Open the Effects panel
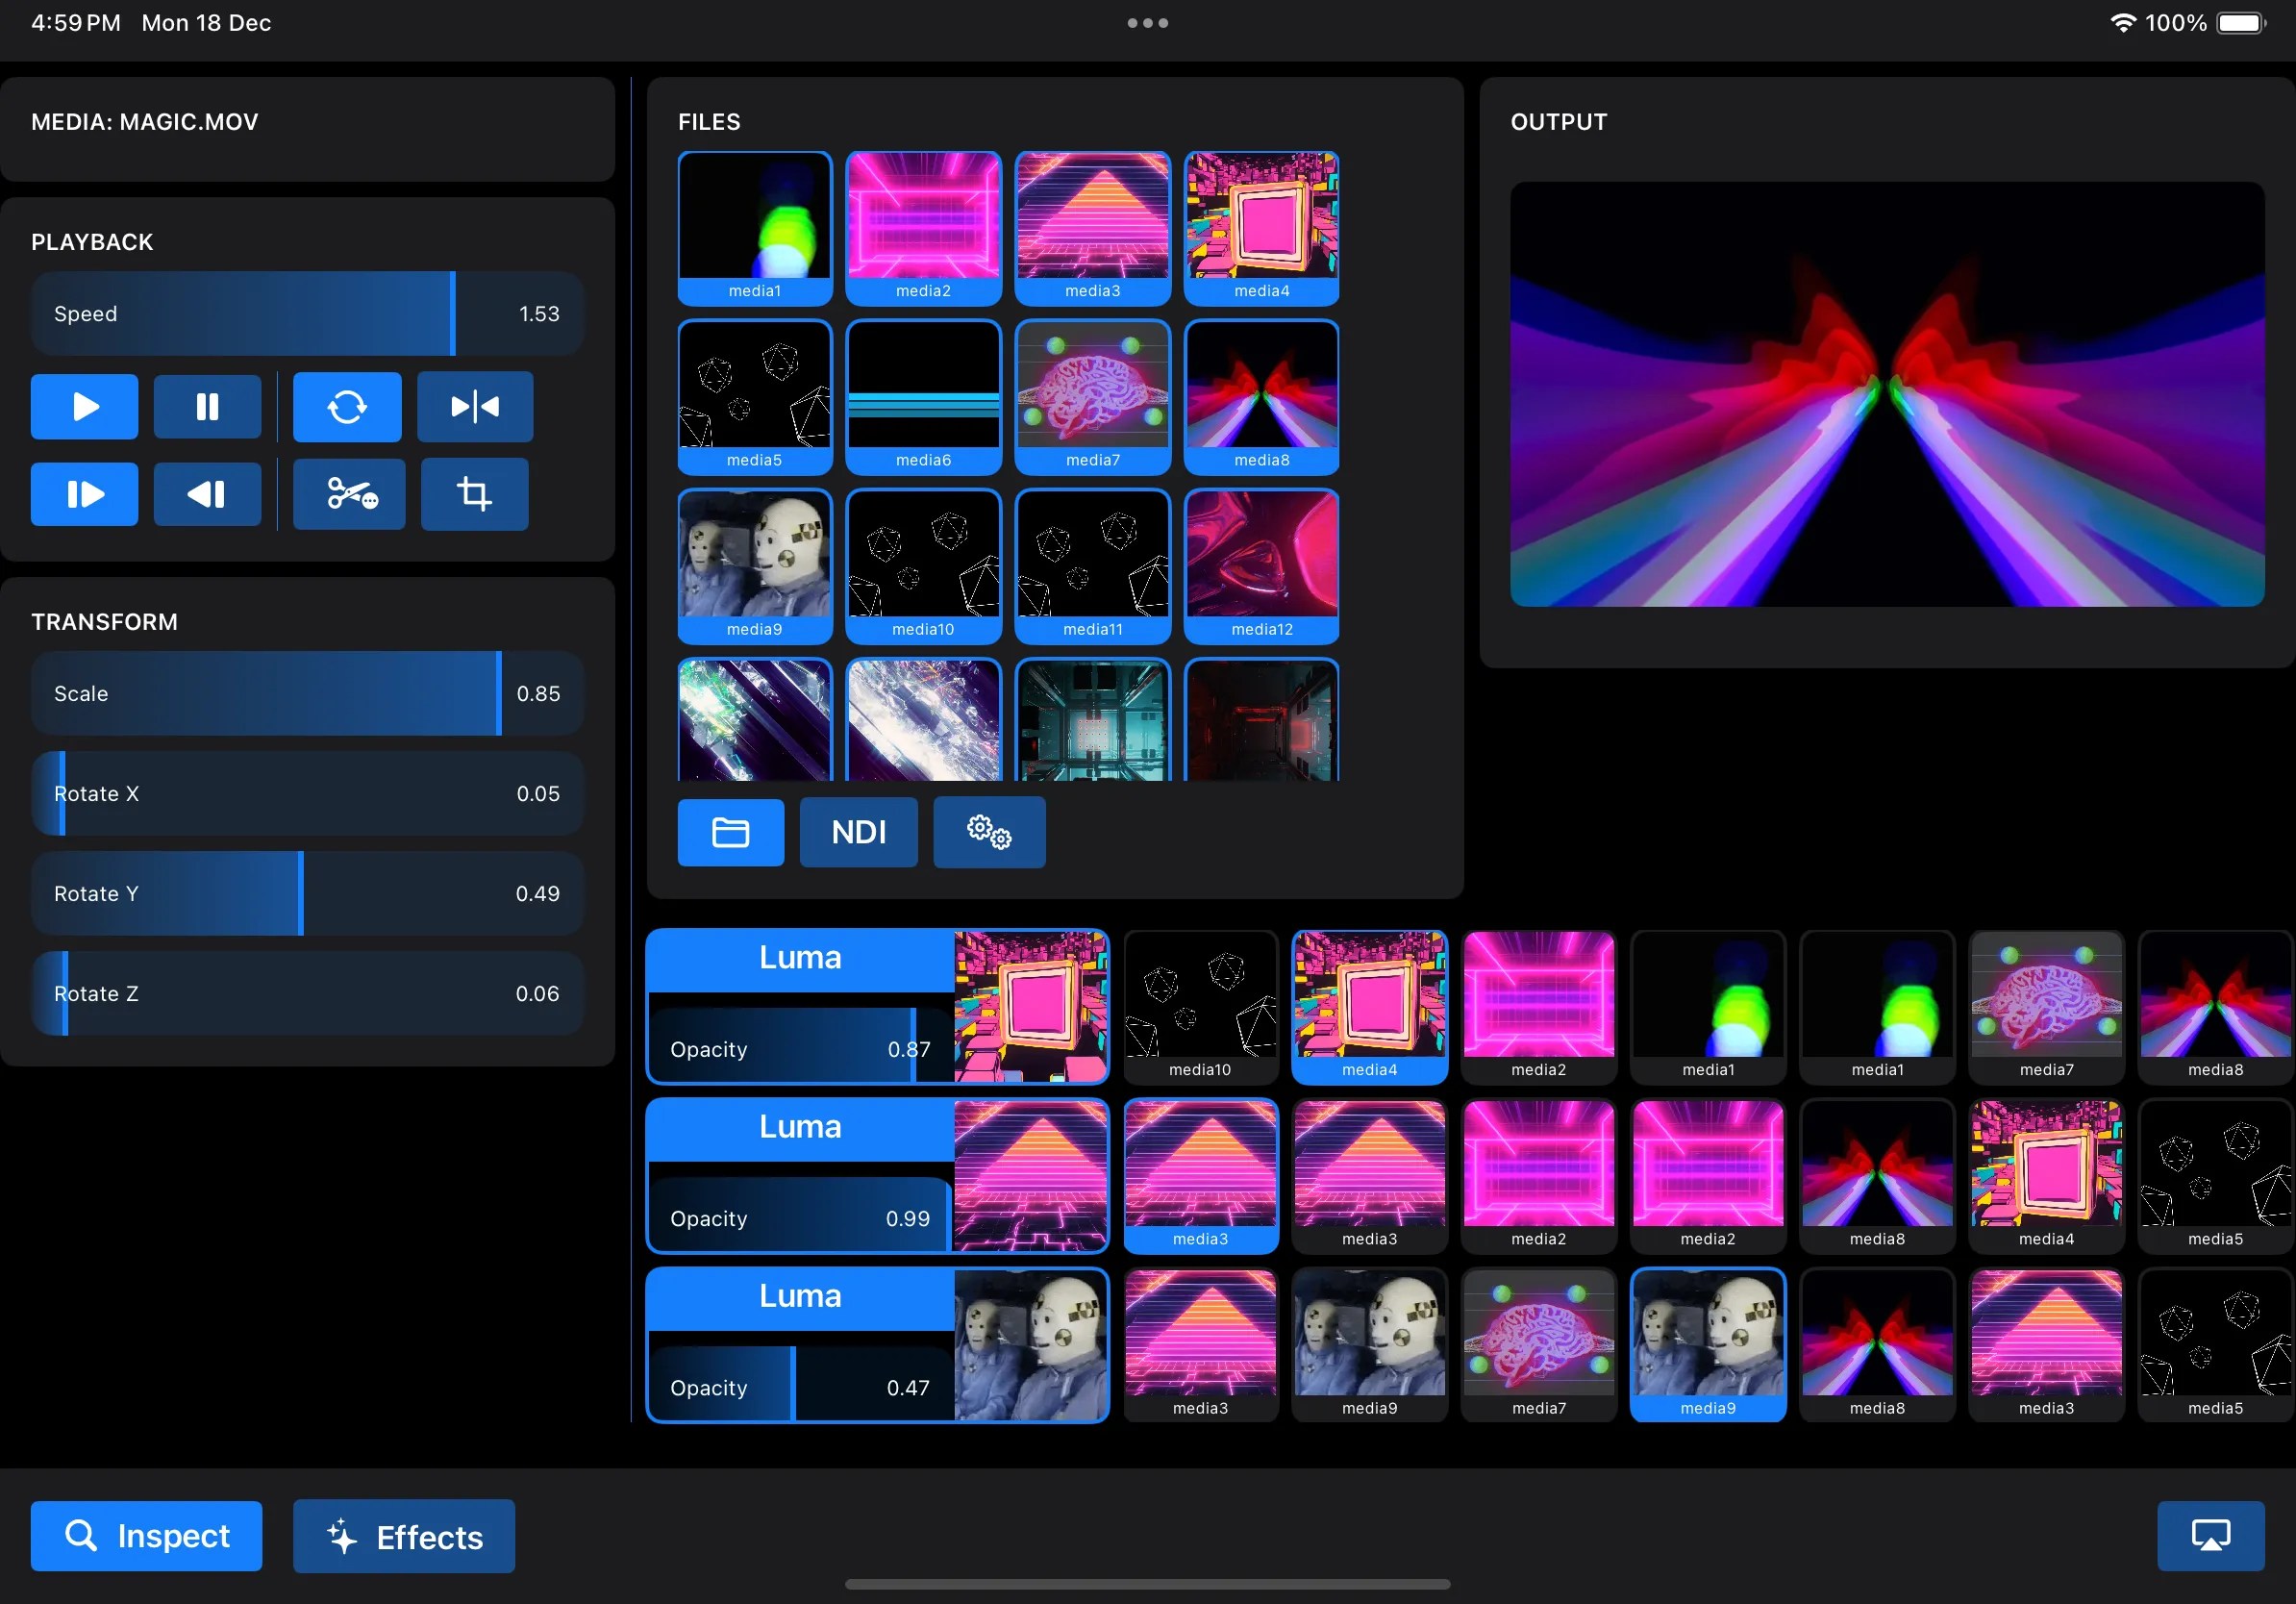This screenshot has width=2296, height=1604. [x=403, y=1536]
